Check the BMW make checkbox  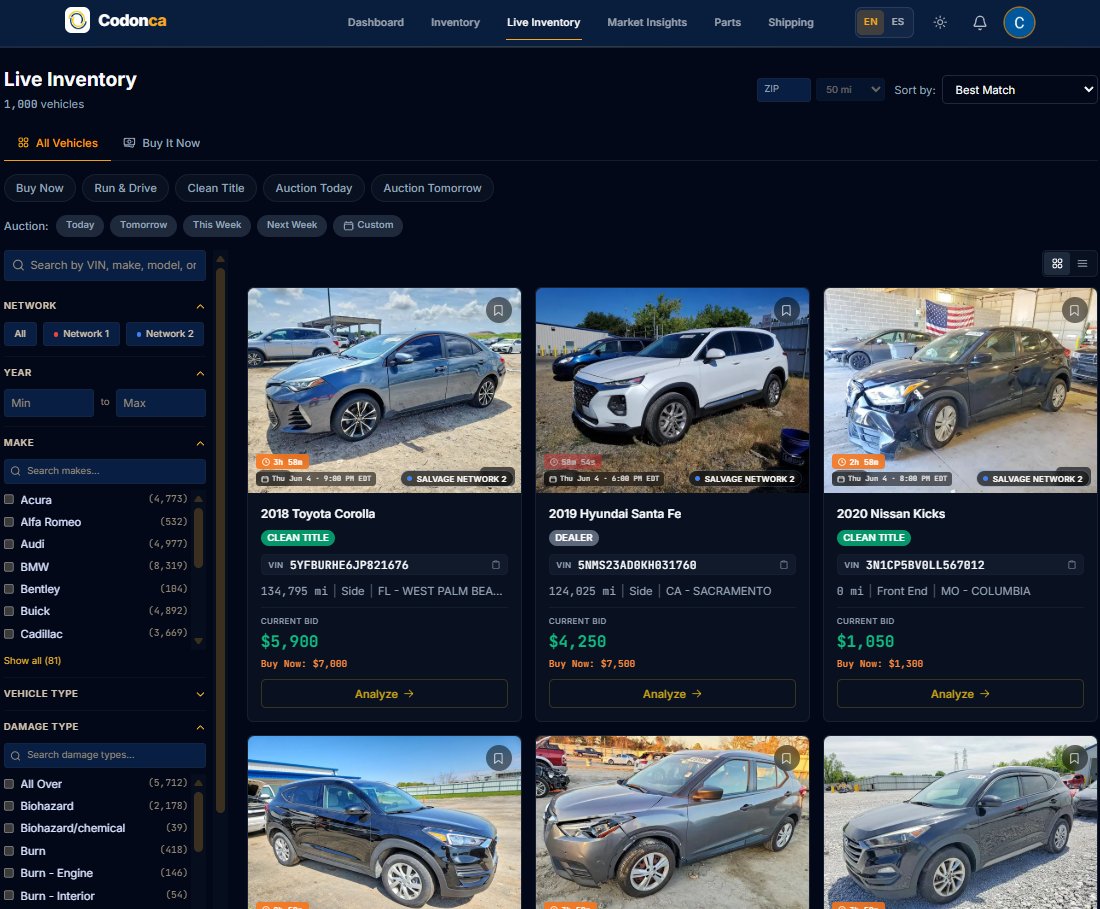click(9, 567)
